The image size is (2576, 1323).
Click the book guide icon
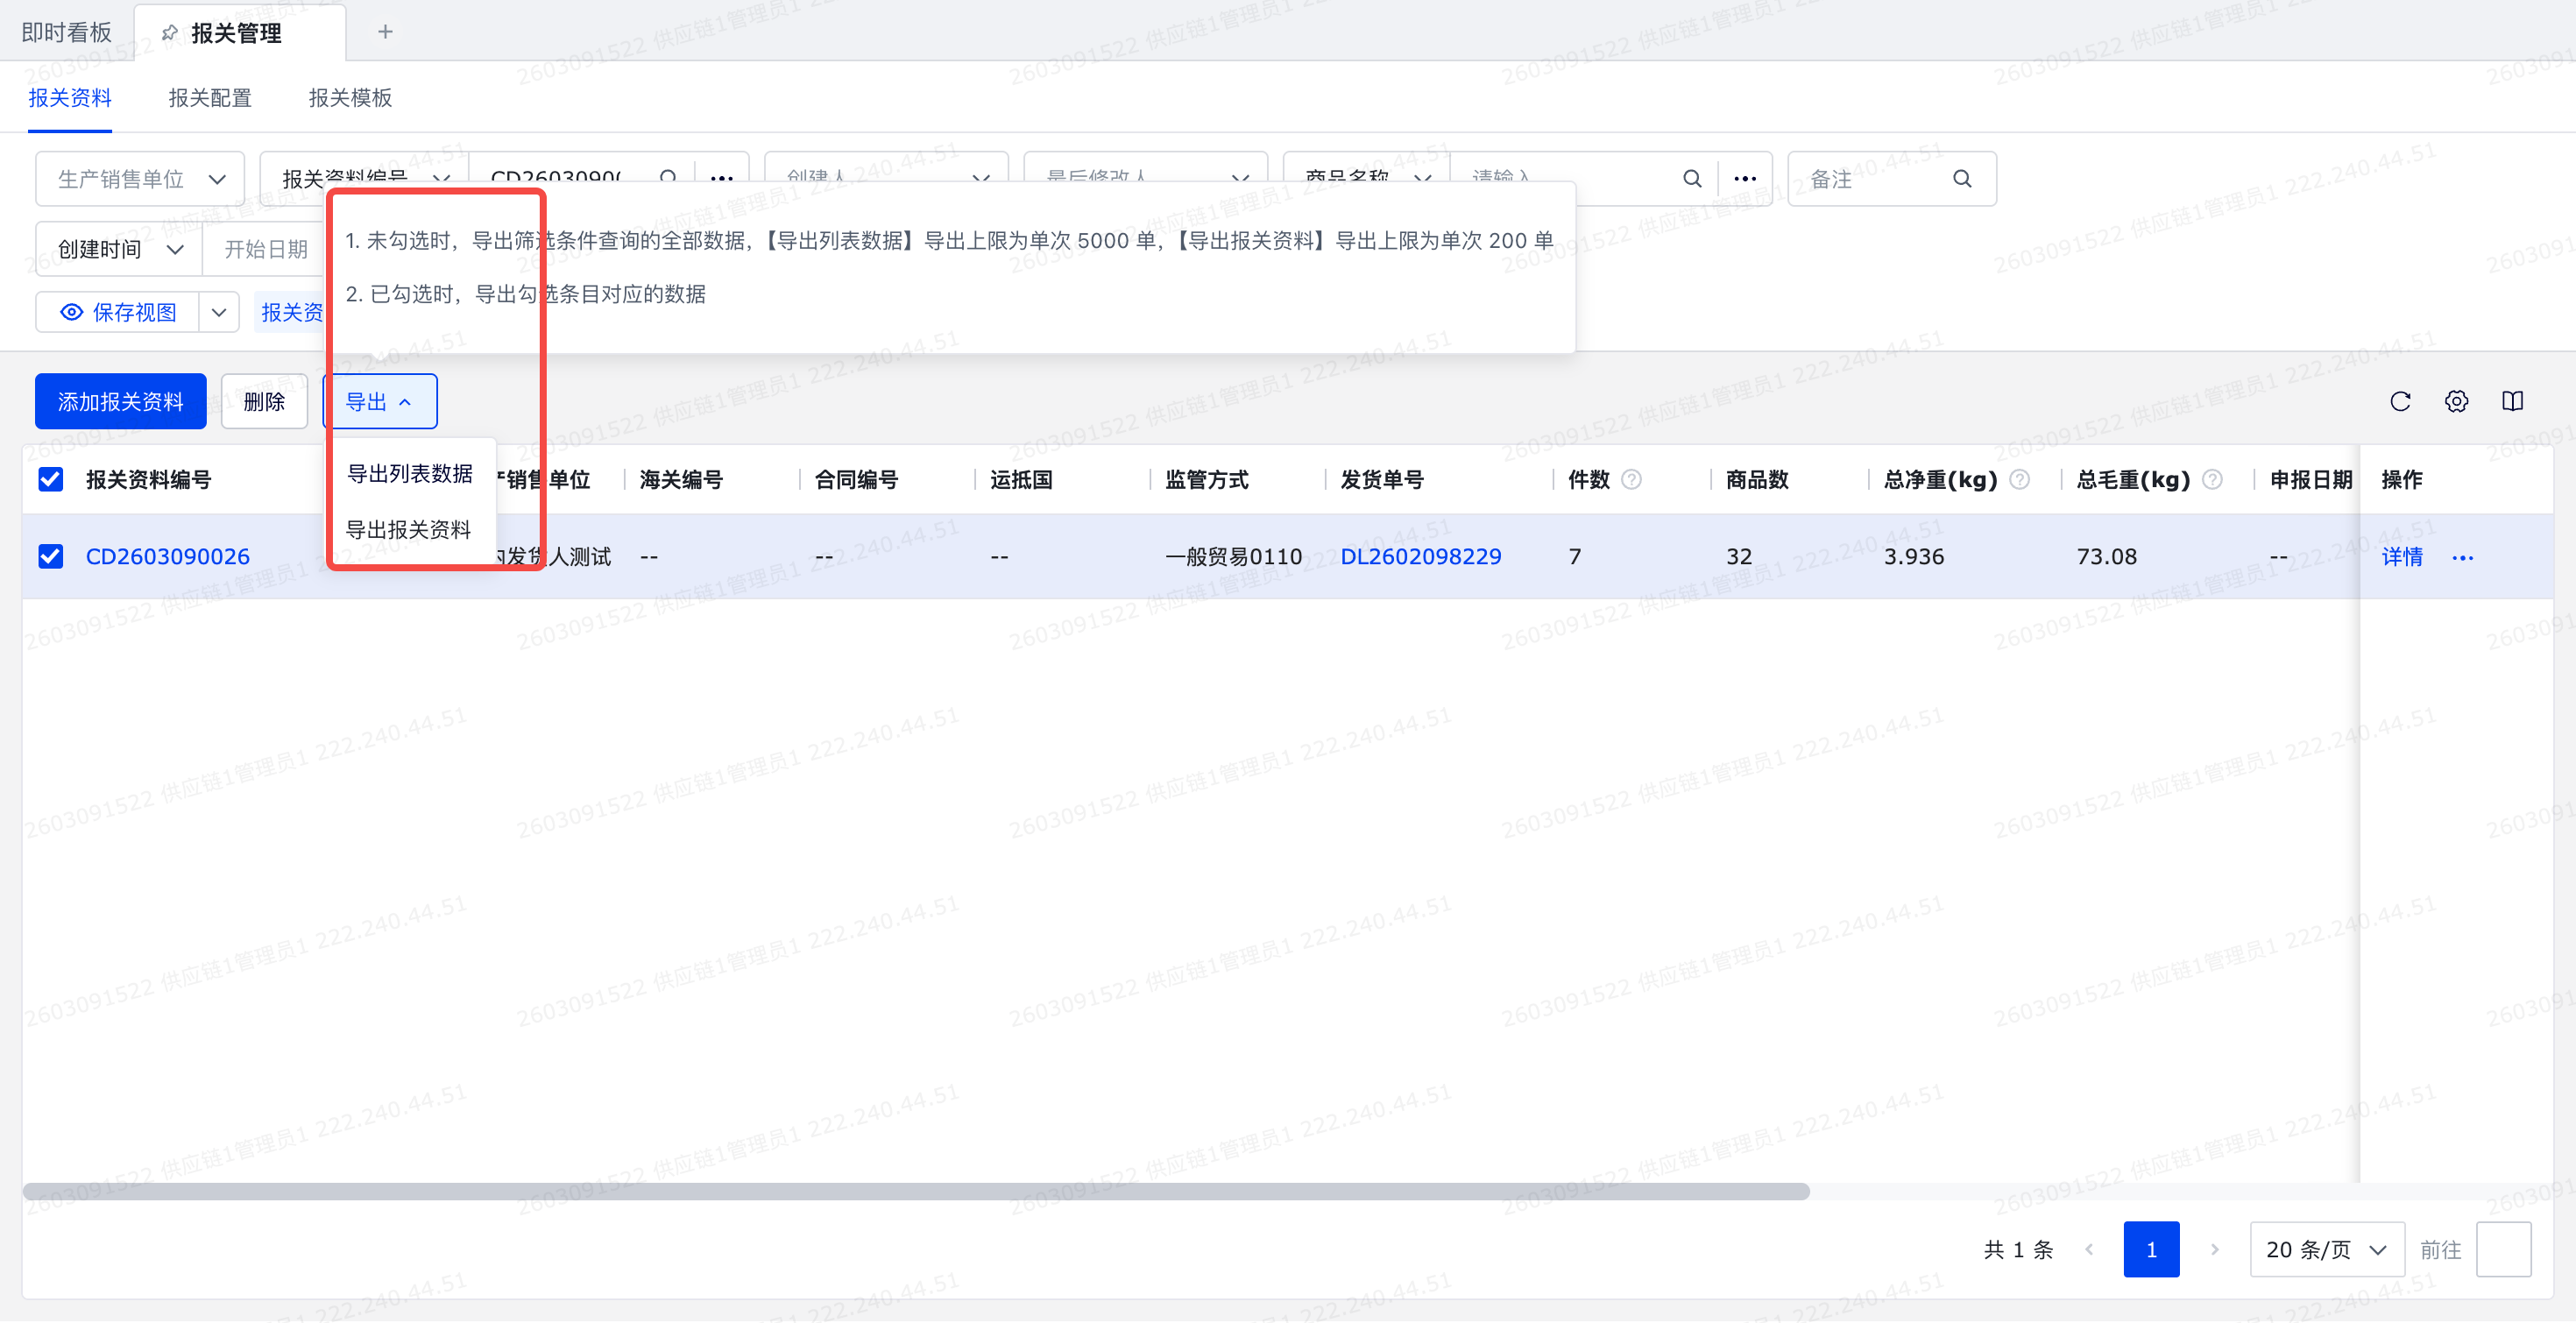2512,401
